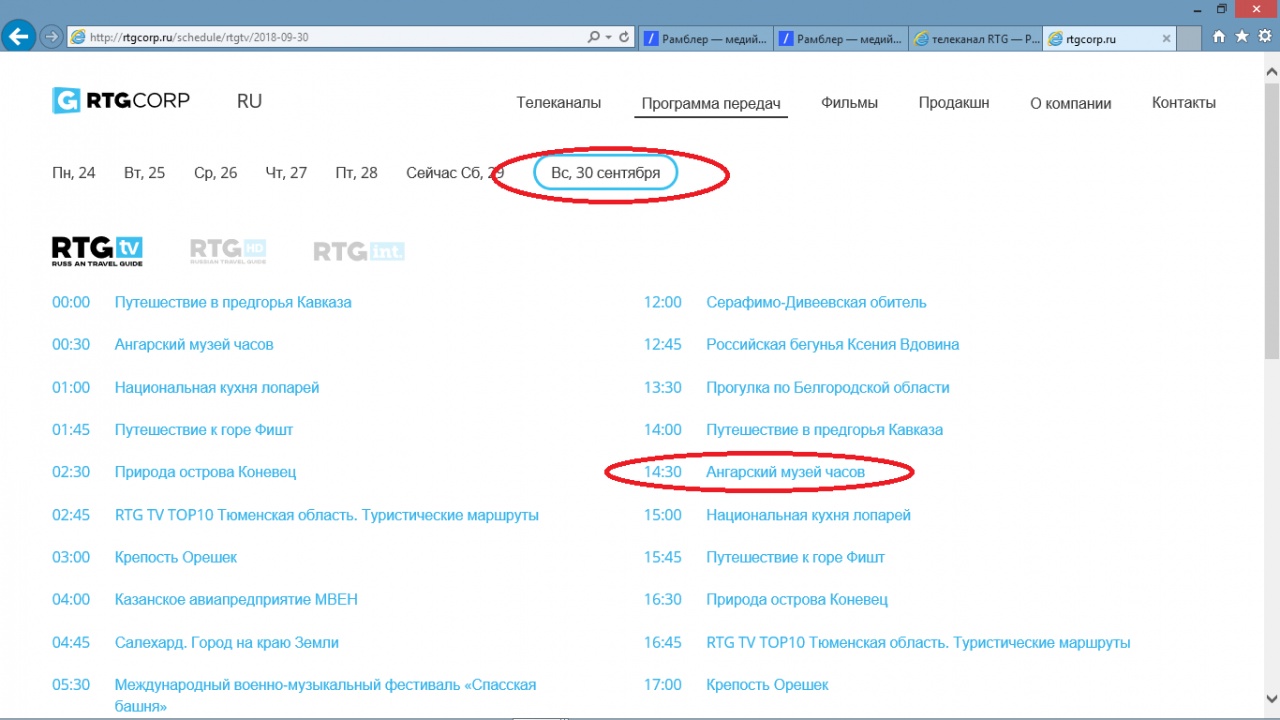Viewport: 1280px width, 720px height.
Task: Select the RTG Int channel logo
Action: [x=359, y=250]
